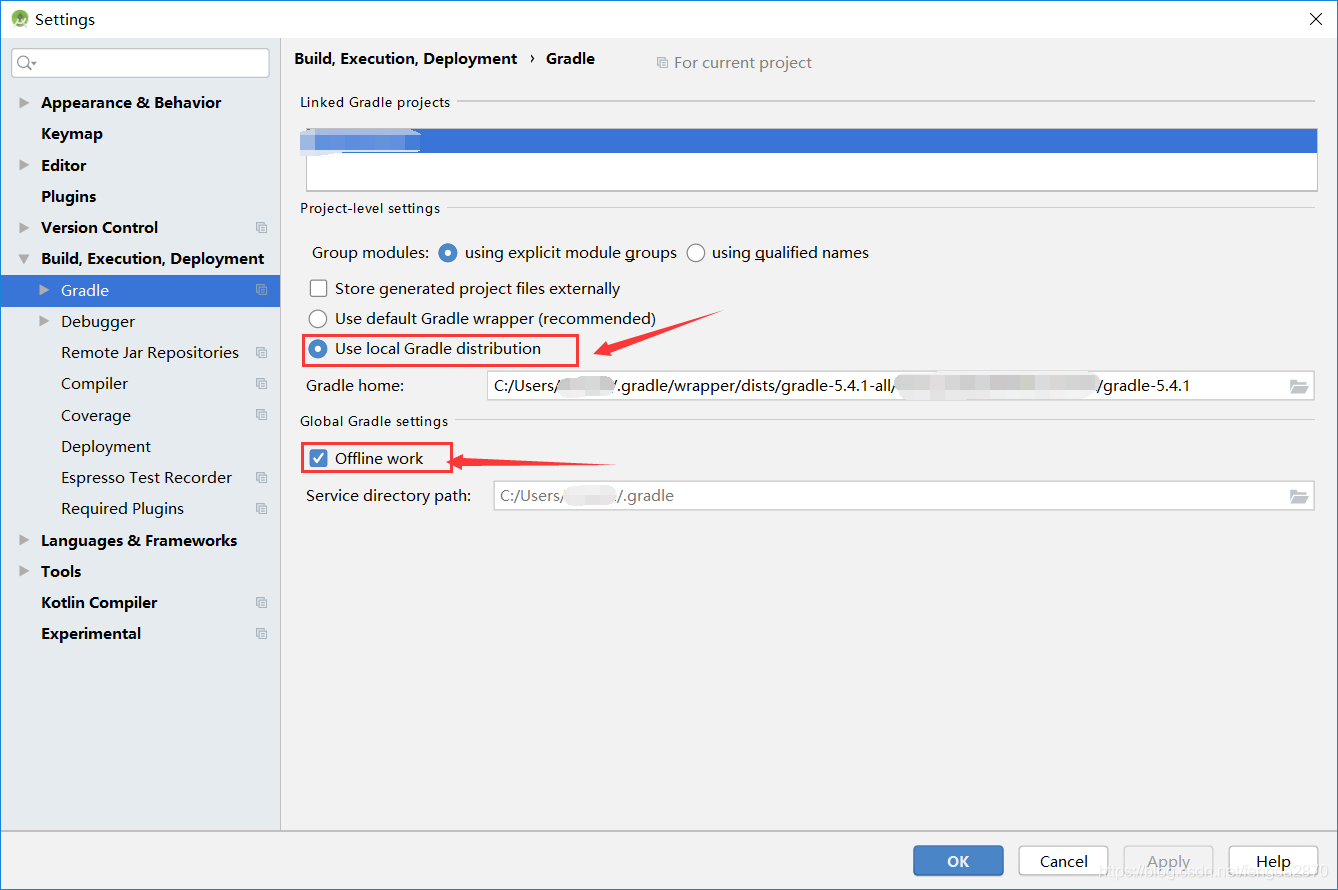Open Debugger settings page
The height and width of the screenshot is (890, 1338).
pos(98,322)
